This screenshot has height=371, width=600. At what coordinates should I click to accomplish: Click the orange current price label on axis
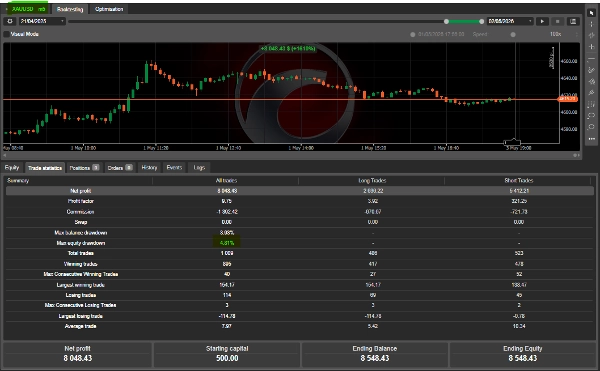(x=567, y=99)
